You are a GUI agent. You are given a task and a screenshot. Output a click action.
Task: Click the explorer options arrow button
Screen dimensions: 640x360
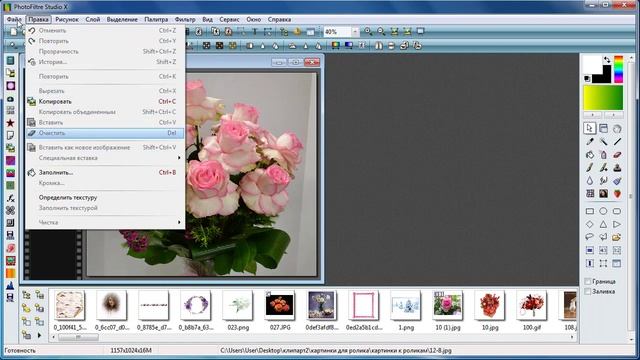pyautogui.click(x=39, y=336)
